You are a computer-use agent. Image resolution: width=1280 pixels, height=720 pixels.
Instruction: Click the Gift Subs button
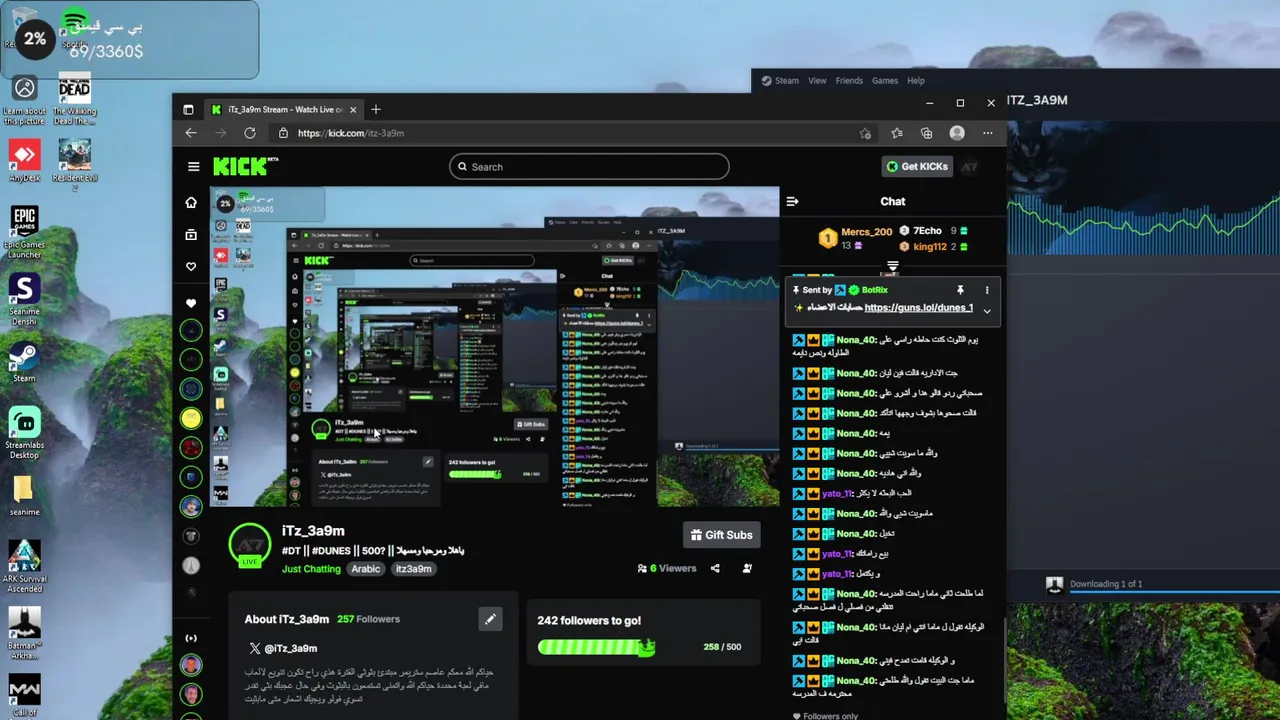[721, 535]
